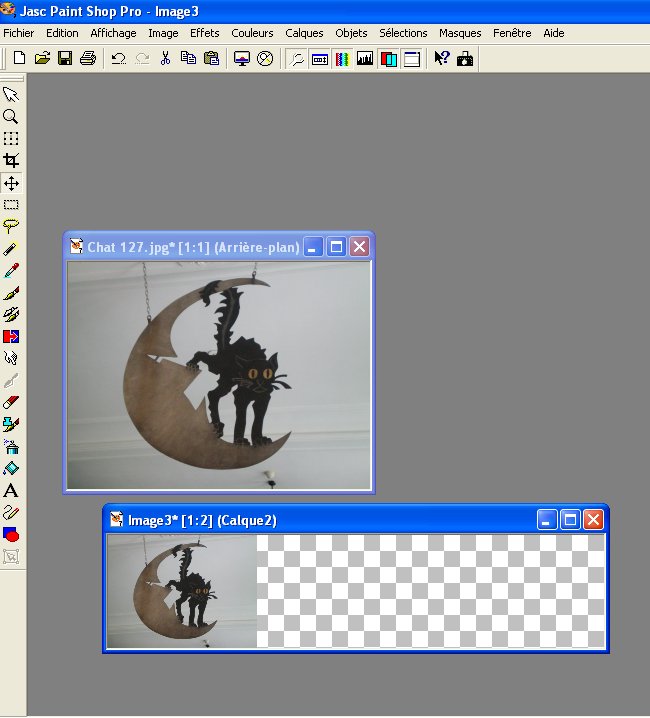650x718 pixels.
Task: Click the Copy icon in toolbar
Action: click(x=188, y=58)
